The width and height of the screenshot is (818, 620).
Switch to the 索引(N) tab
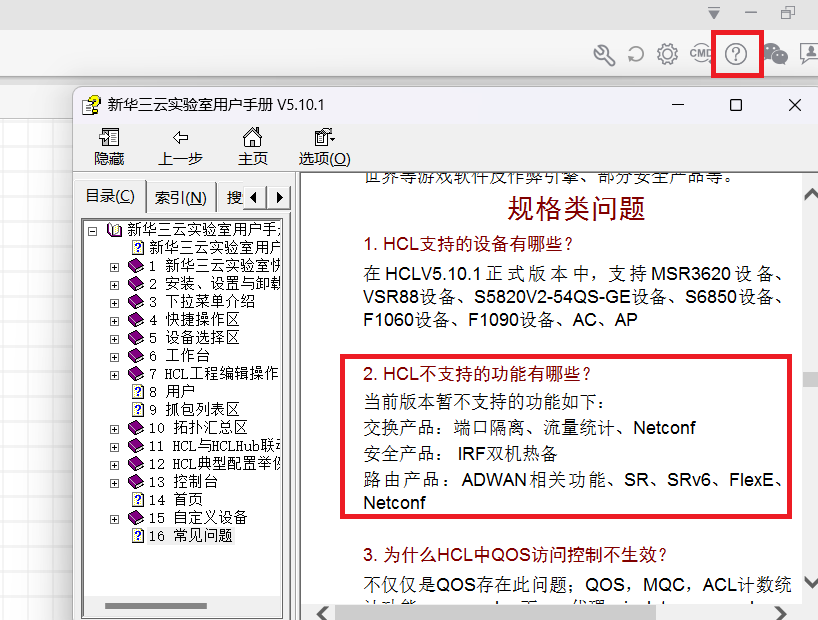point(181,198)
